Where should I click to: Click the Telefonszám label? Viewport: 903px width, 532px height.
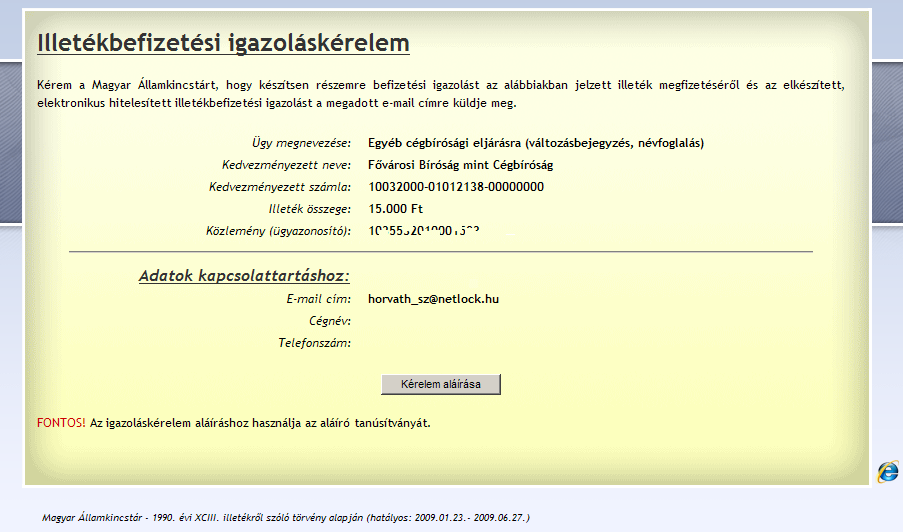(314, 343)
